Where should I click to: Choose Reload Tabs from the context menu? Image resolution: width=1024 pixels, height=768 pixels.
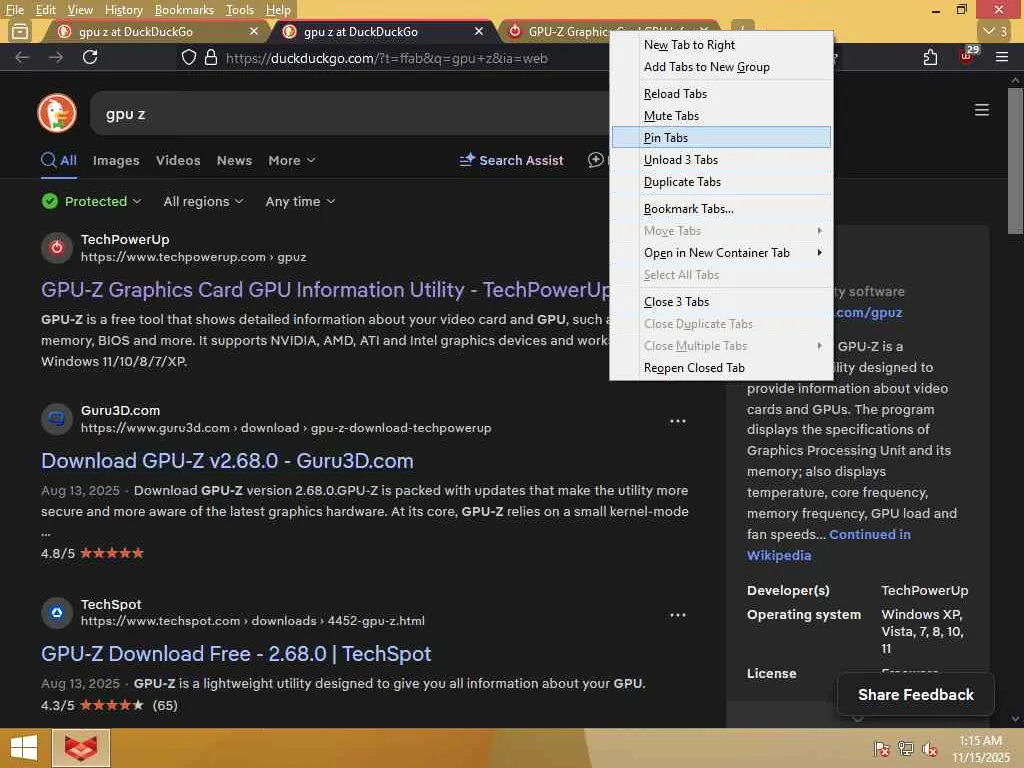pyautogui.click(x=722, y=93)
